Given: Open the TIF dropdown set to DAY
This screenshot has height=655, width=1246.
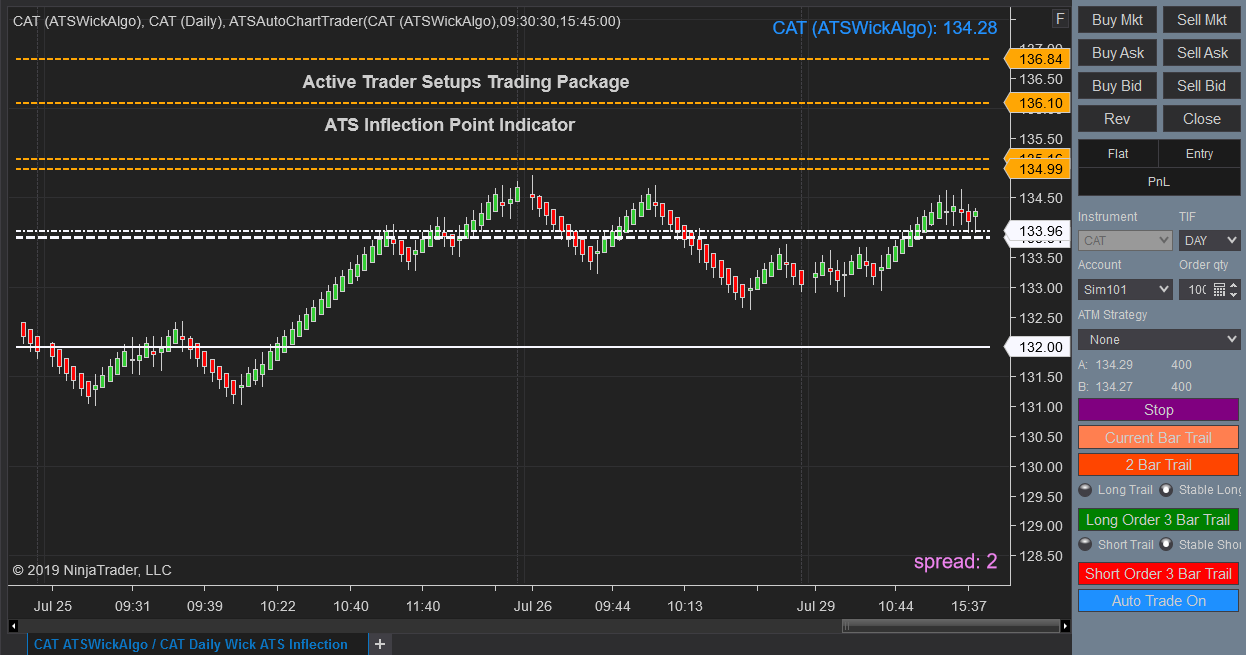Looking at the screenshot, I should 1210,241.
